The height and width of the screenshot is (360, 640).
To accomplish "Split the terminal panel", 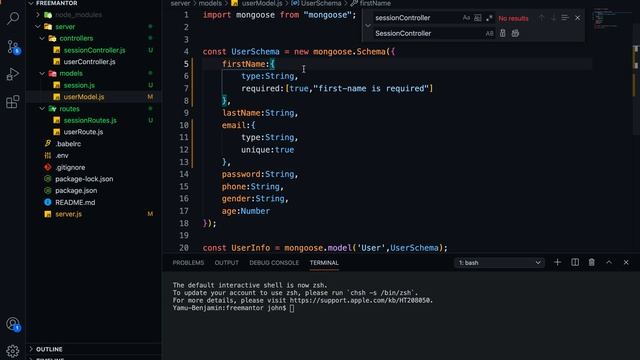I will tap(575, 262).
